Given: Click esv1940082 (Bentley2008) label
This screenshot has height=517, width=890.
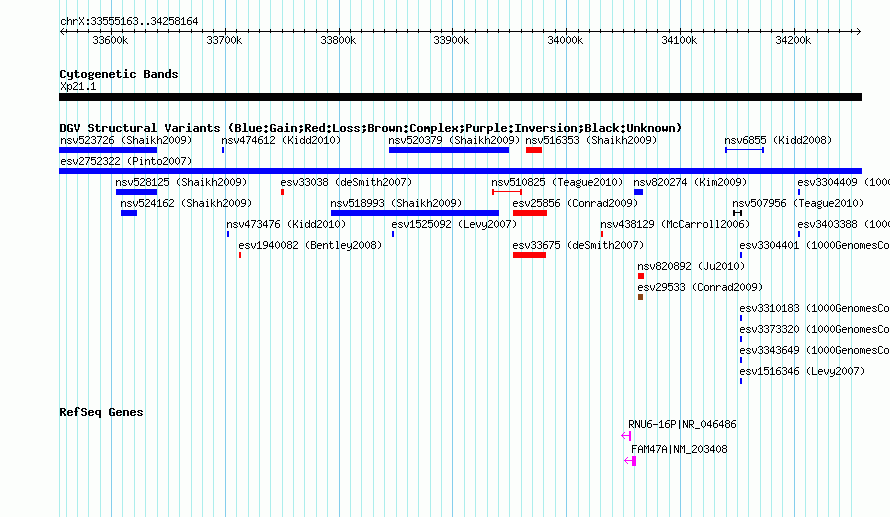Looking at the screenshot, I should (x=310, y=245).
